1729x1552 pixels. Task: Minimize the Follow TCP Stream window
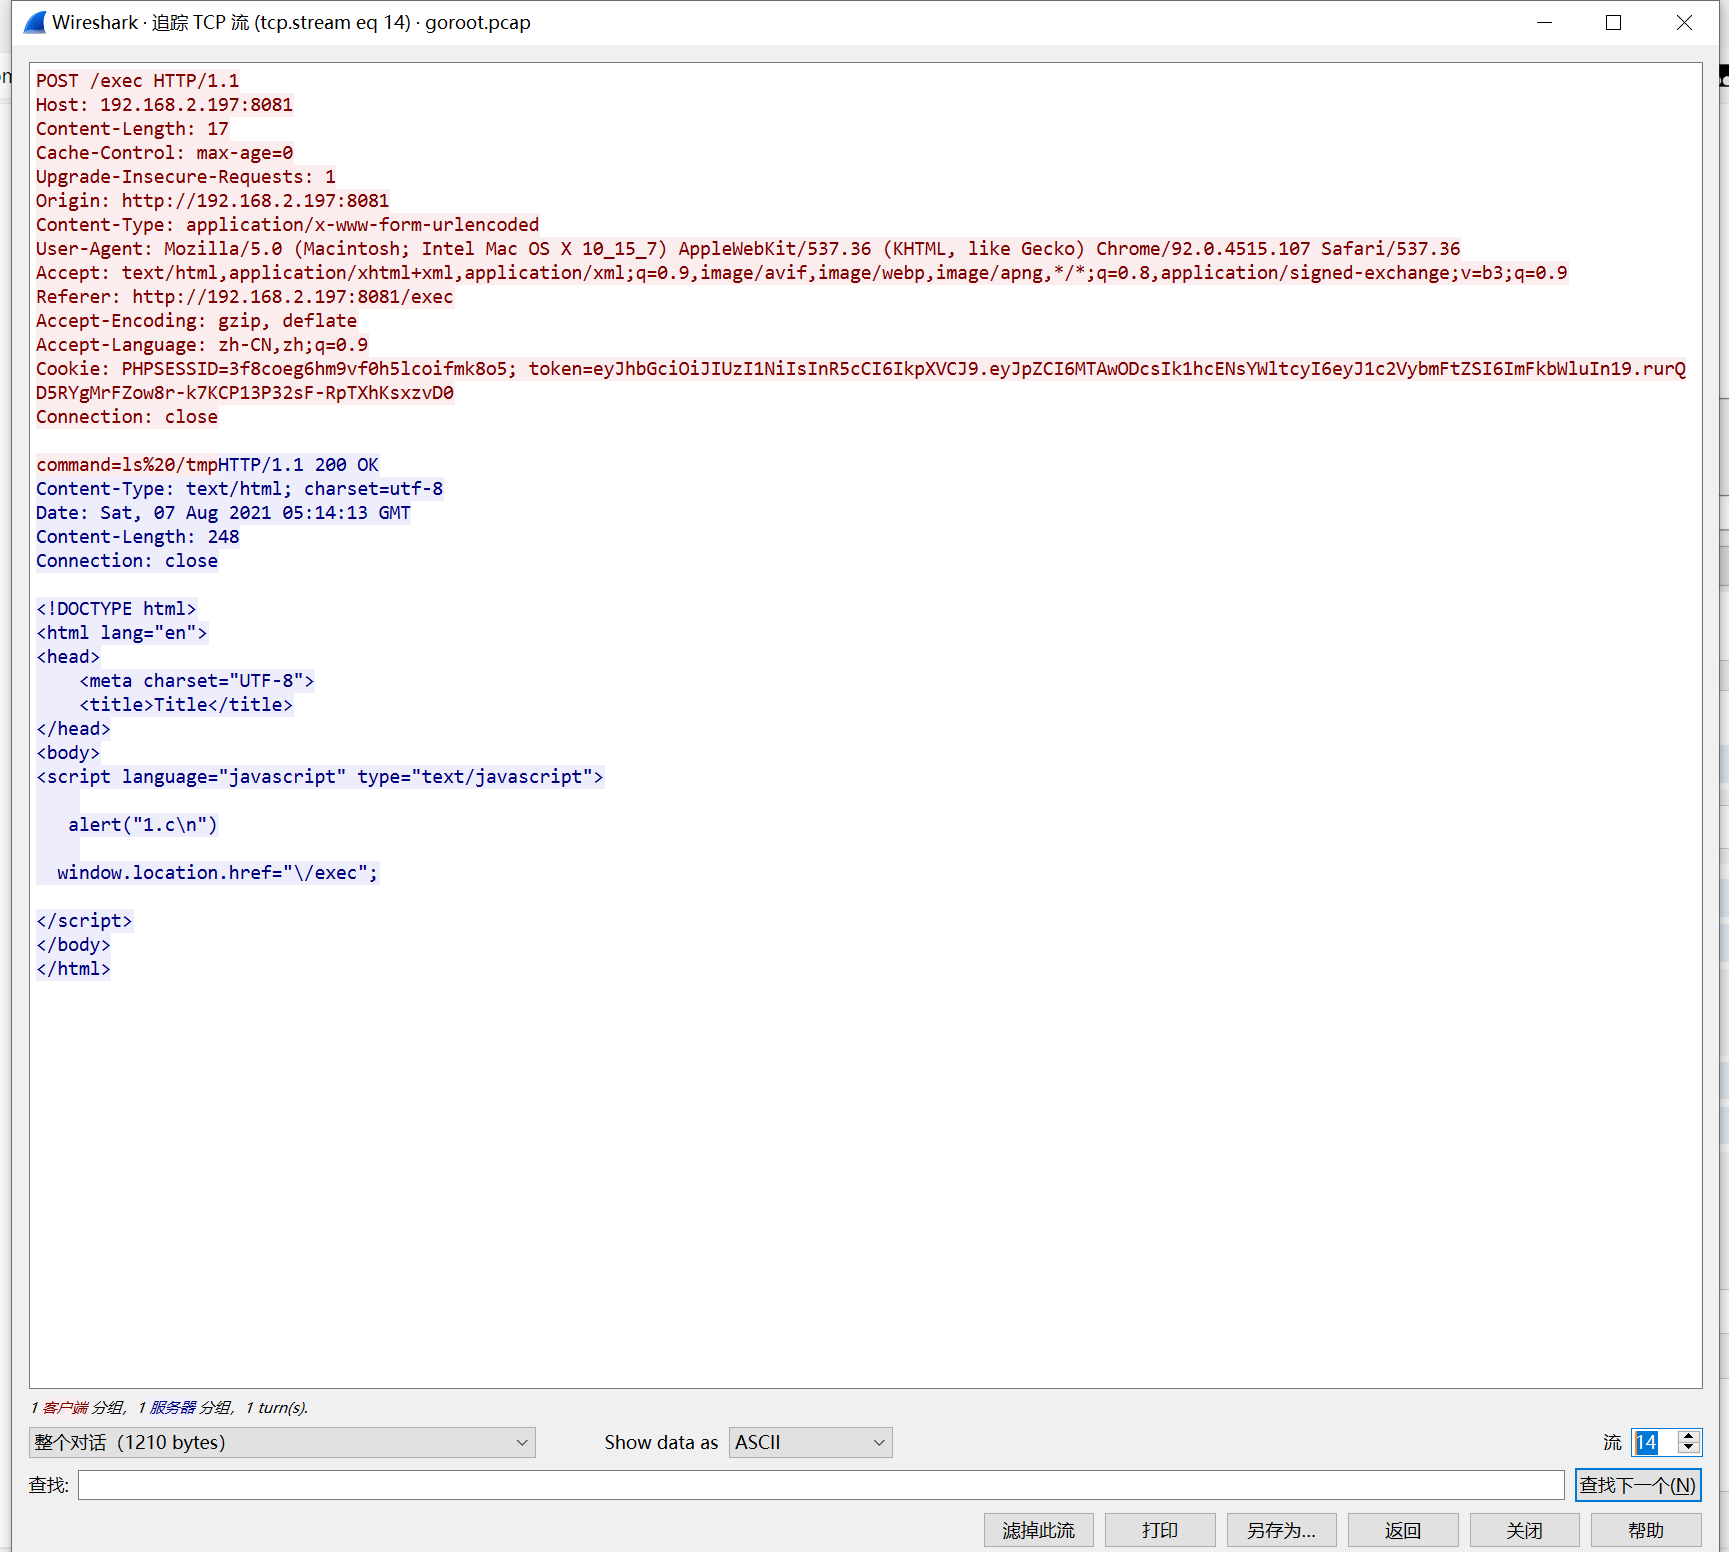(1545, 22)
